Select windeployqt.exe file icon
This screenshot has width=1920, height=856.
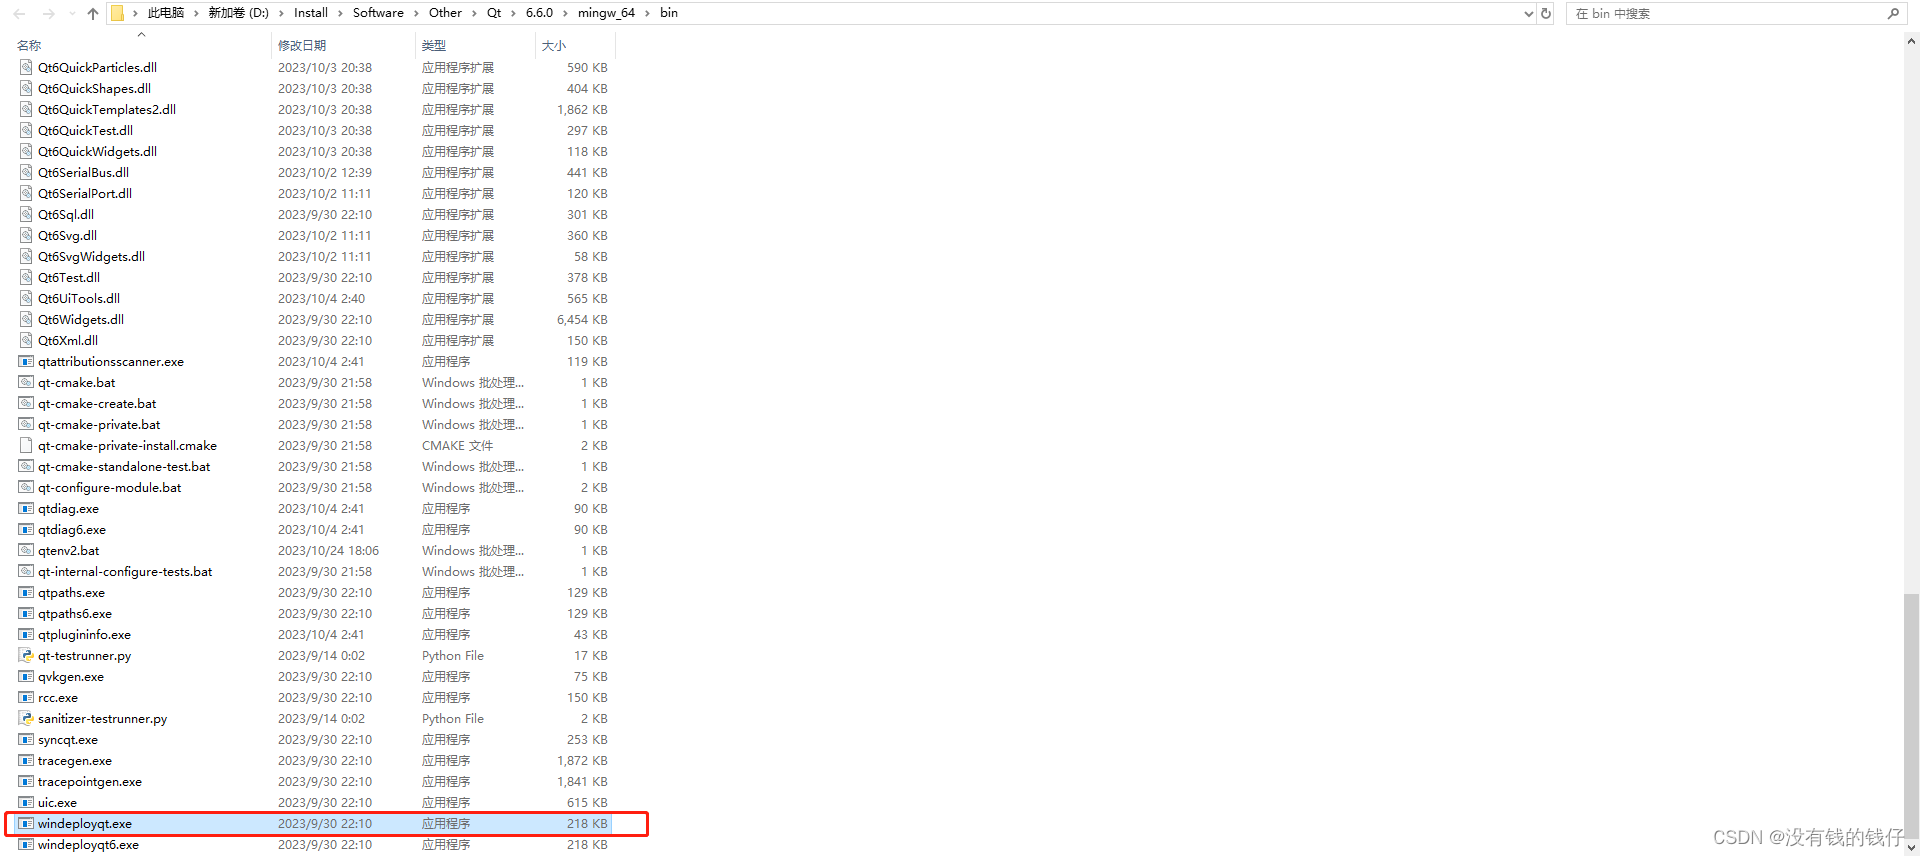[26, 823]
